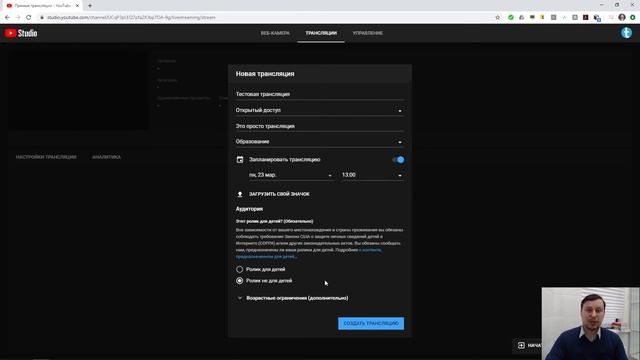
Task: Select Ролик не для детей radio button
Action: (240, 281)
